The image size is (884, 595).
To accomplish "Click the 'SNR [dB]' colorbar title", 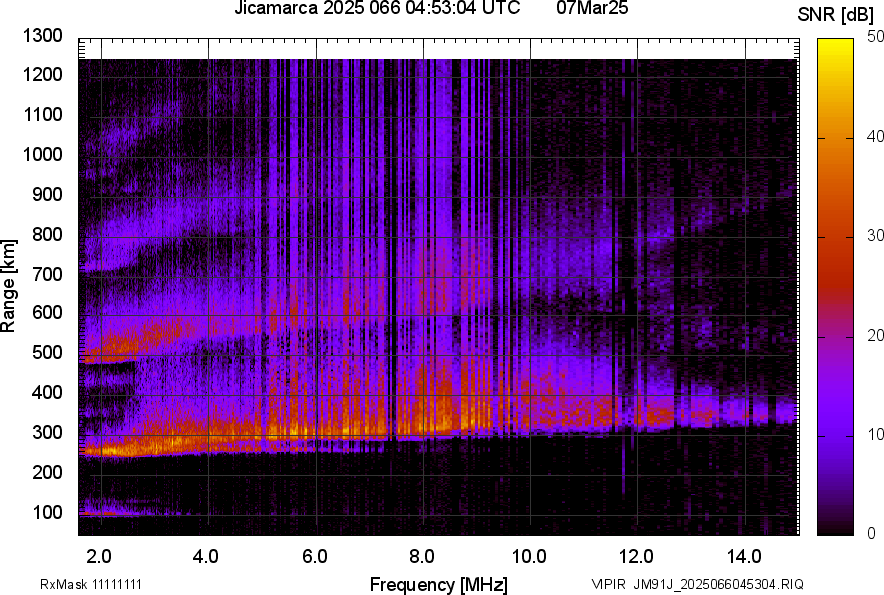I will 838,14.
